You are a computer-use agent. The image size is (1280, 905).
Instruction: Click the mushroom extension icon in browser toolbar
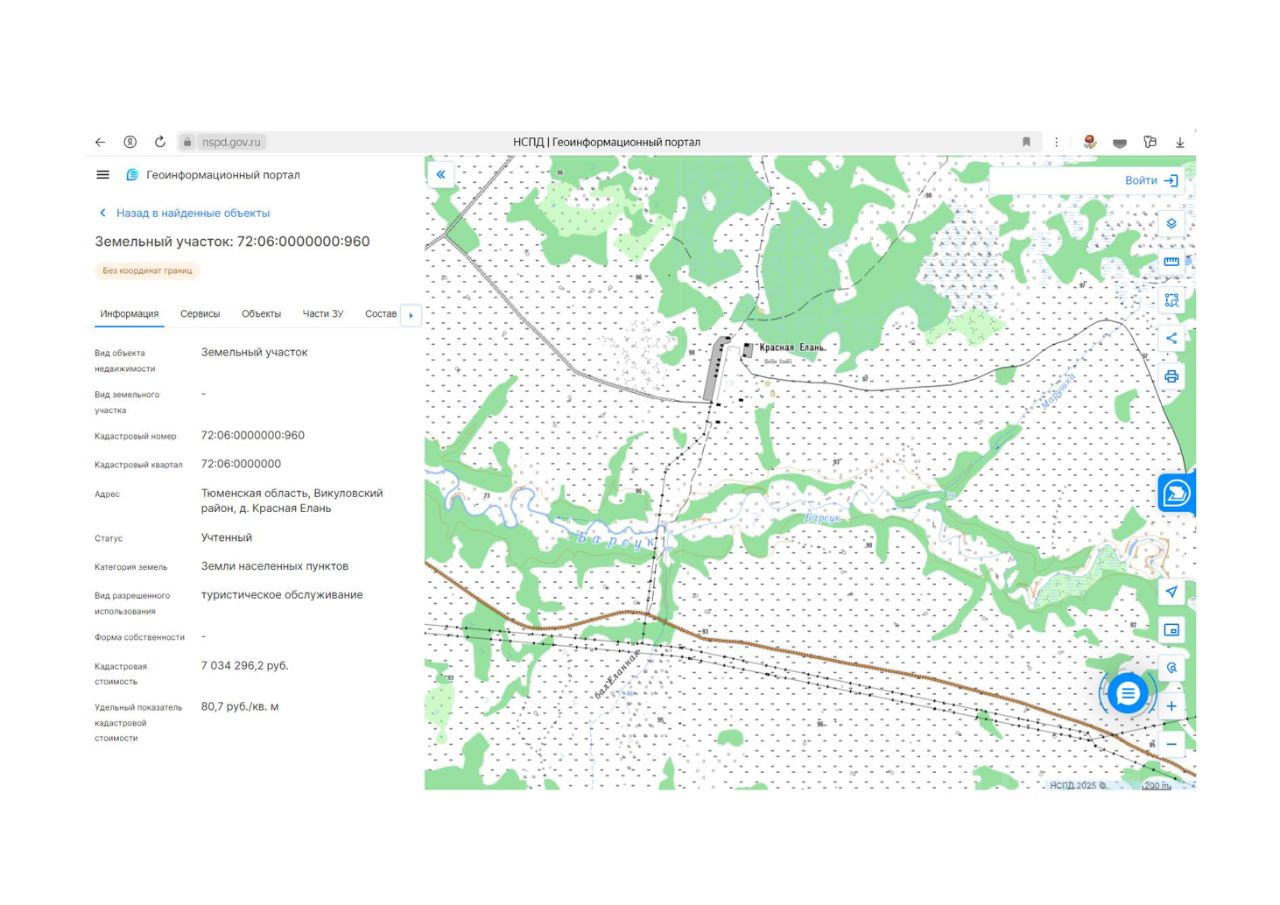[1090, 142]
